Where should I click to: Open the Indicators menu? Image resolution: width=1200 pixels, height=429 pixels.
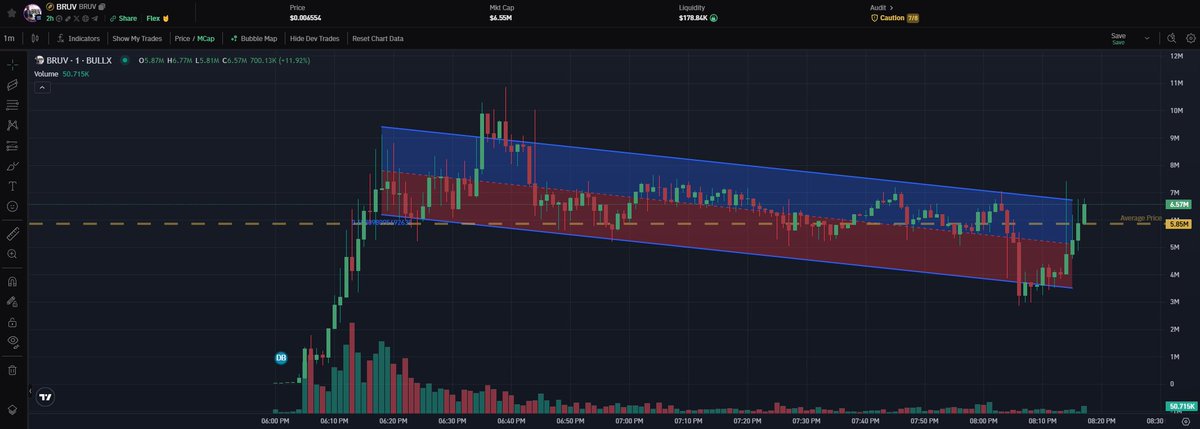click(78, 38)
